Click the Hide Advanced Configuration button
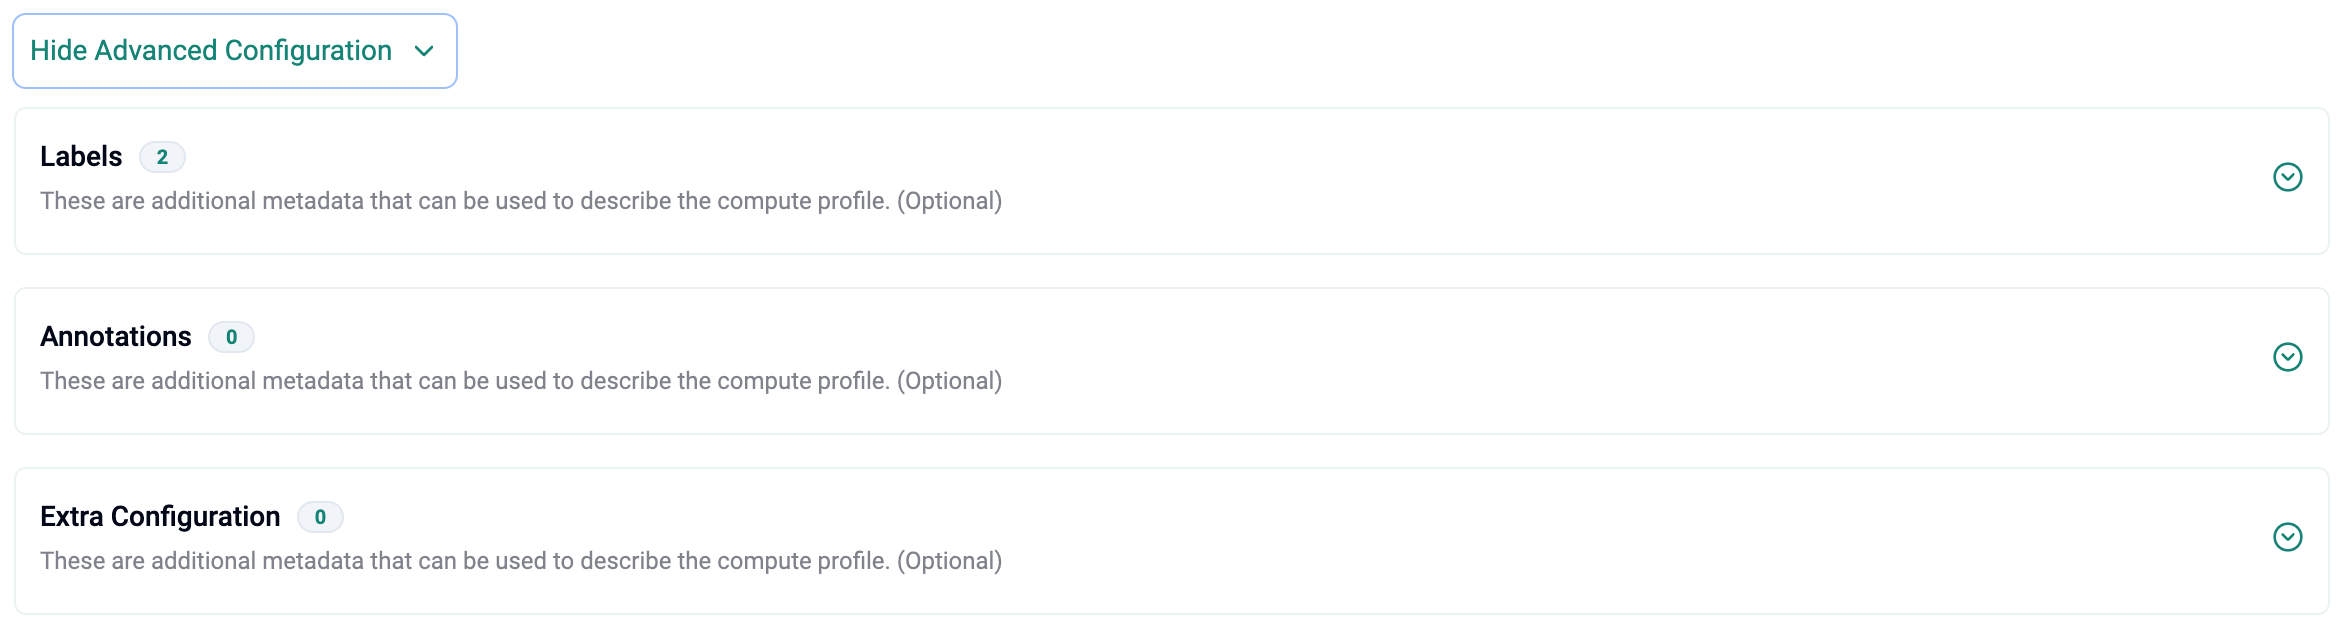The width and height of the screenshot is (2342, 624). [211, 51]
